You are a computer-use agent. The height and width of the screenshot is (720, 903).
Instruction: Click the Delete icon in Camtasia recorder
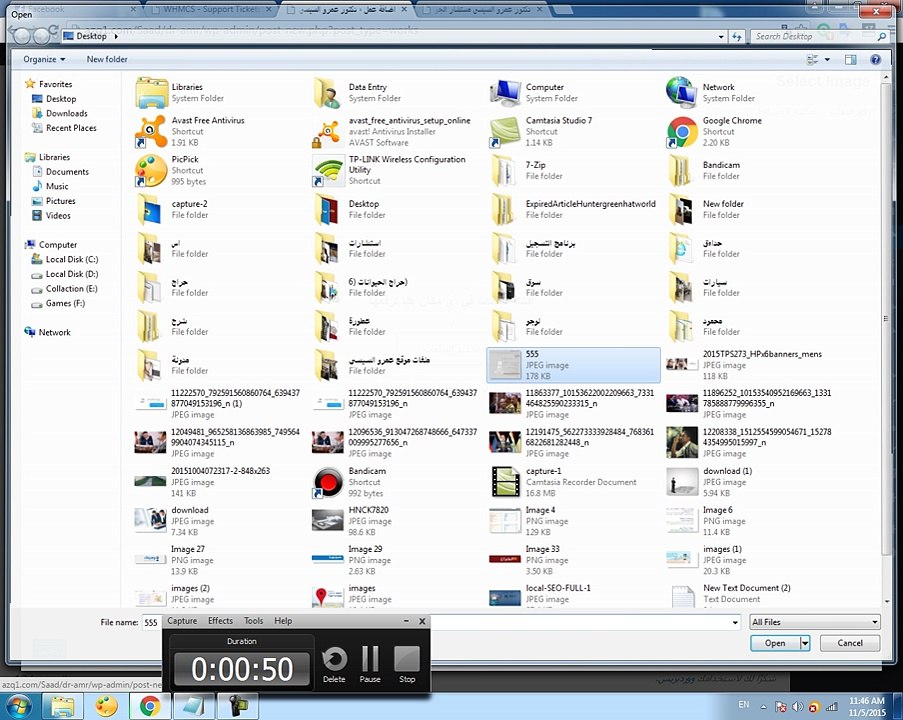[x=334, y=664]
